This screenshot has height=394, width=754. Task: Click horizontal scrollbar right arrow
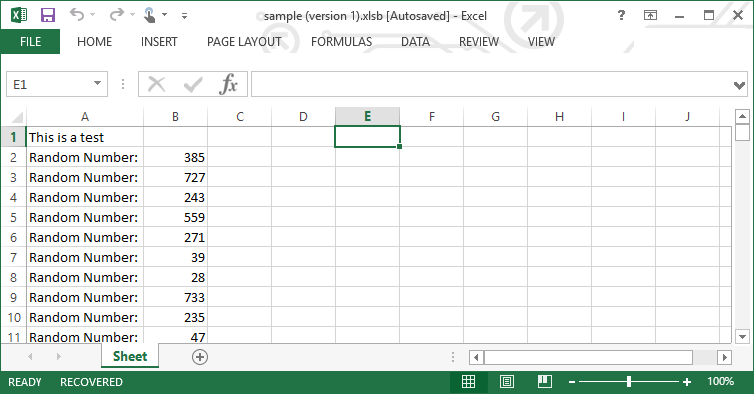click(x=725, y=357)
